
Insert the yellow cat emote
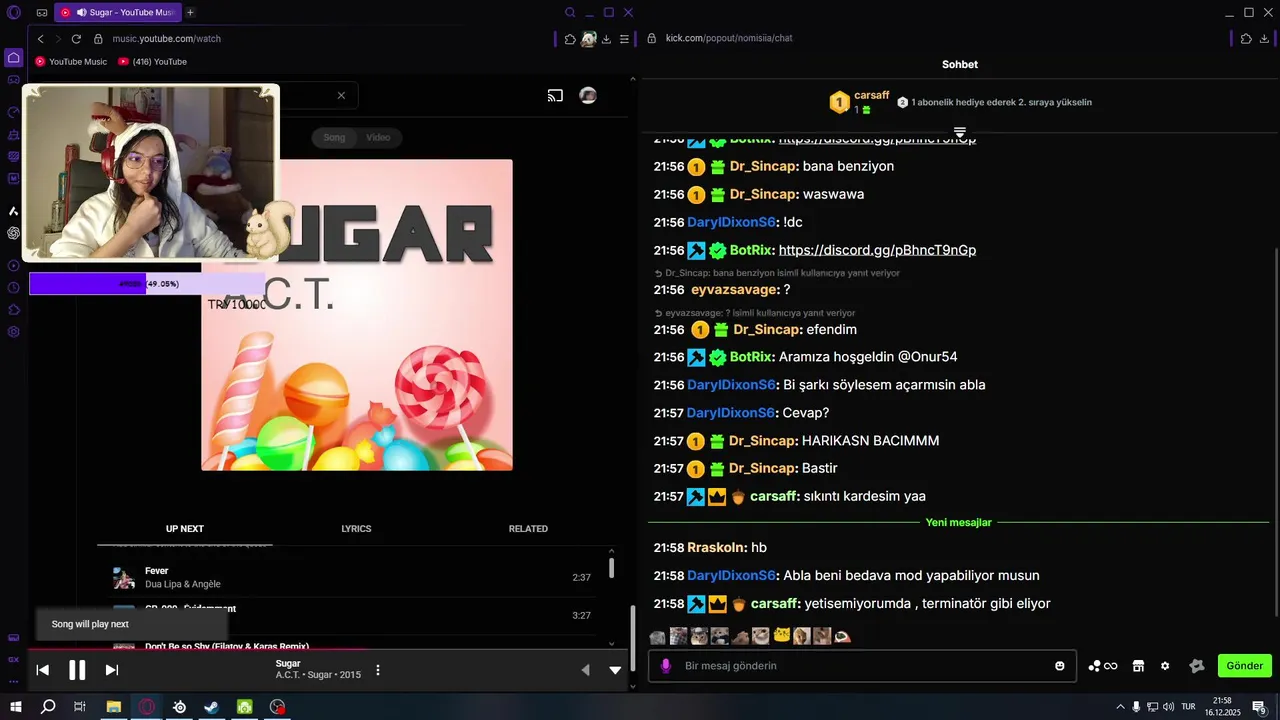pos(783,635)
